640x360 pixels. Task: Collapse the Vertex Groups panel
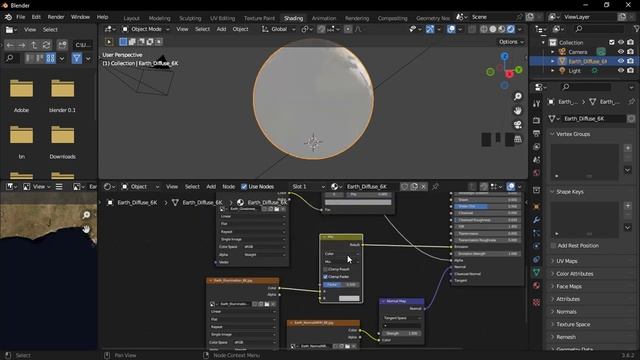[x=573, y=134]
